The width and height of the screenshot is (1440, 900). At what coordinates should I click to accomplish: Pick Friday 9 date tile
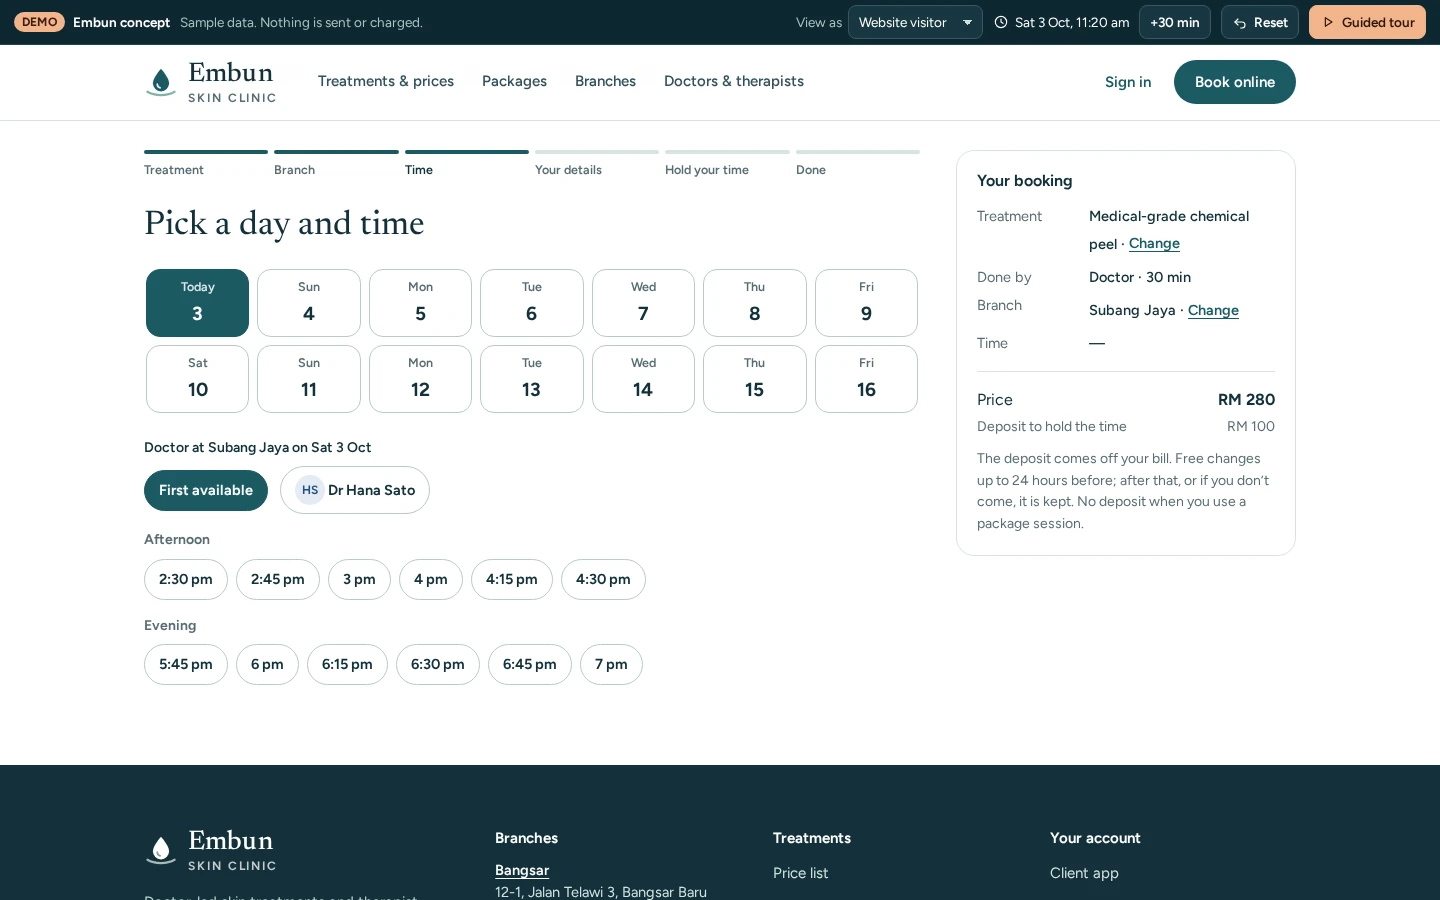point(866,303)
